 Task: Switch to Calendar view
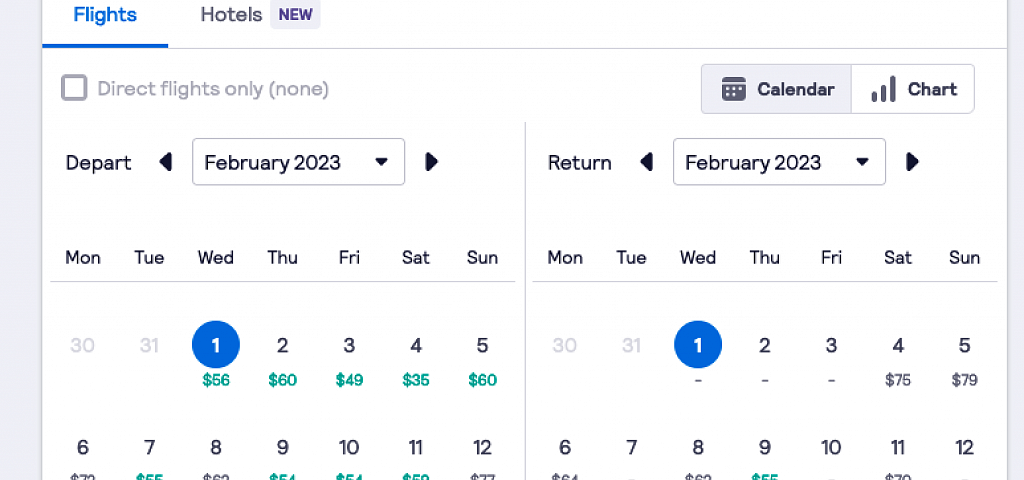[x=776, y=89]
